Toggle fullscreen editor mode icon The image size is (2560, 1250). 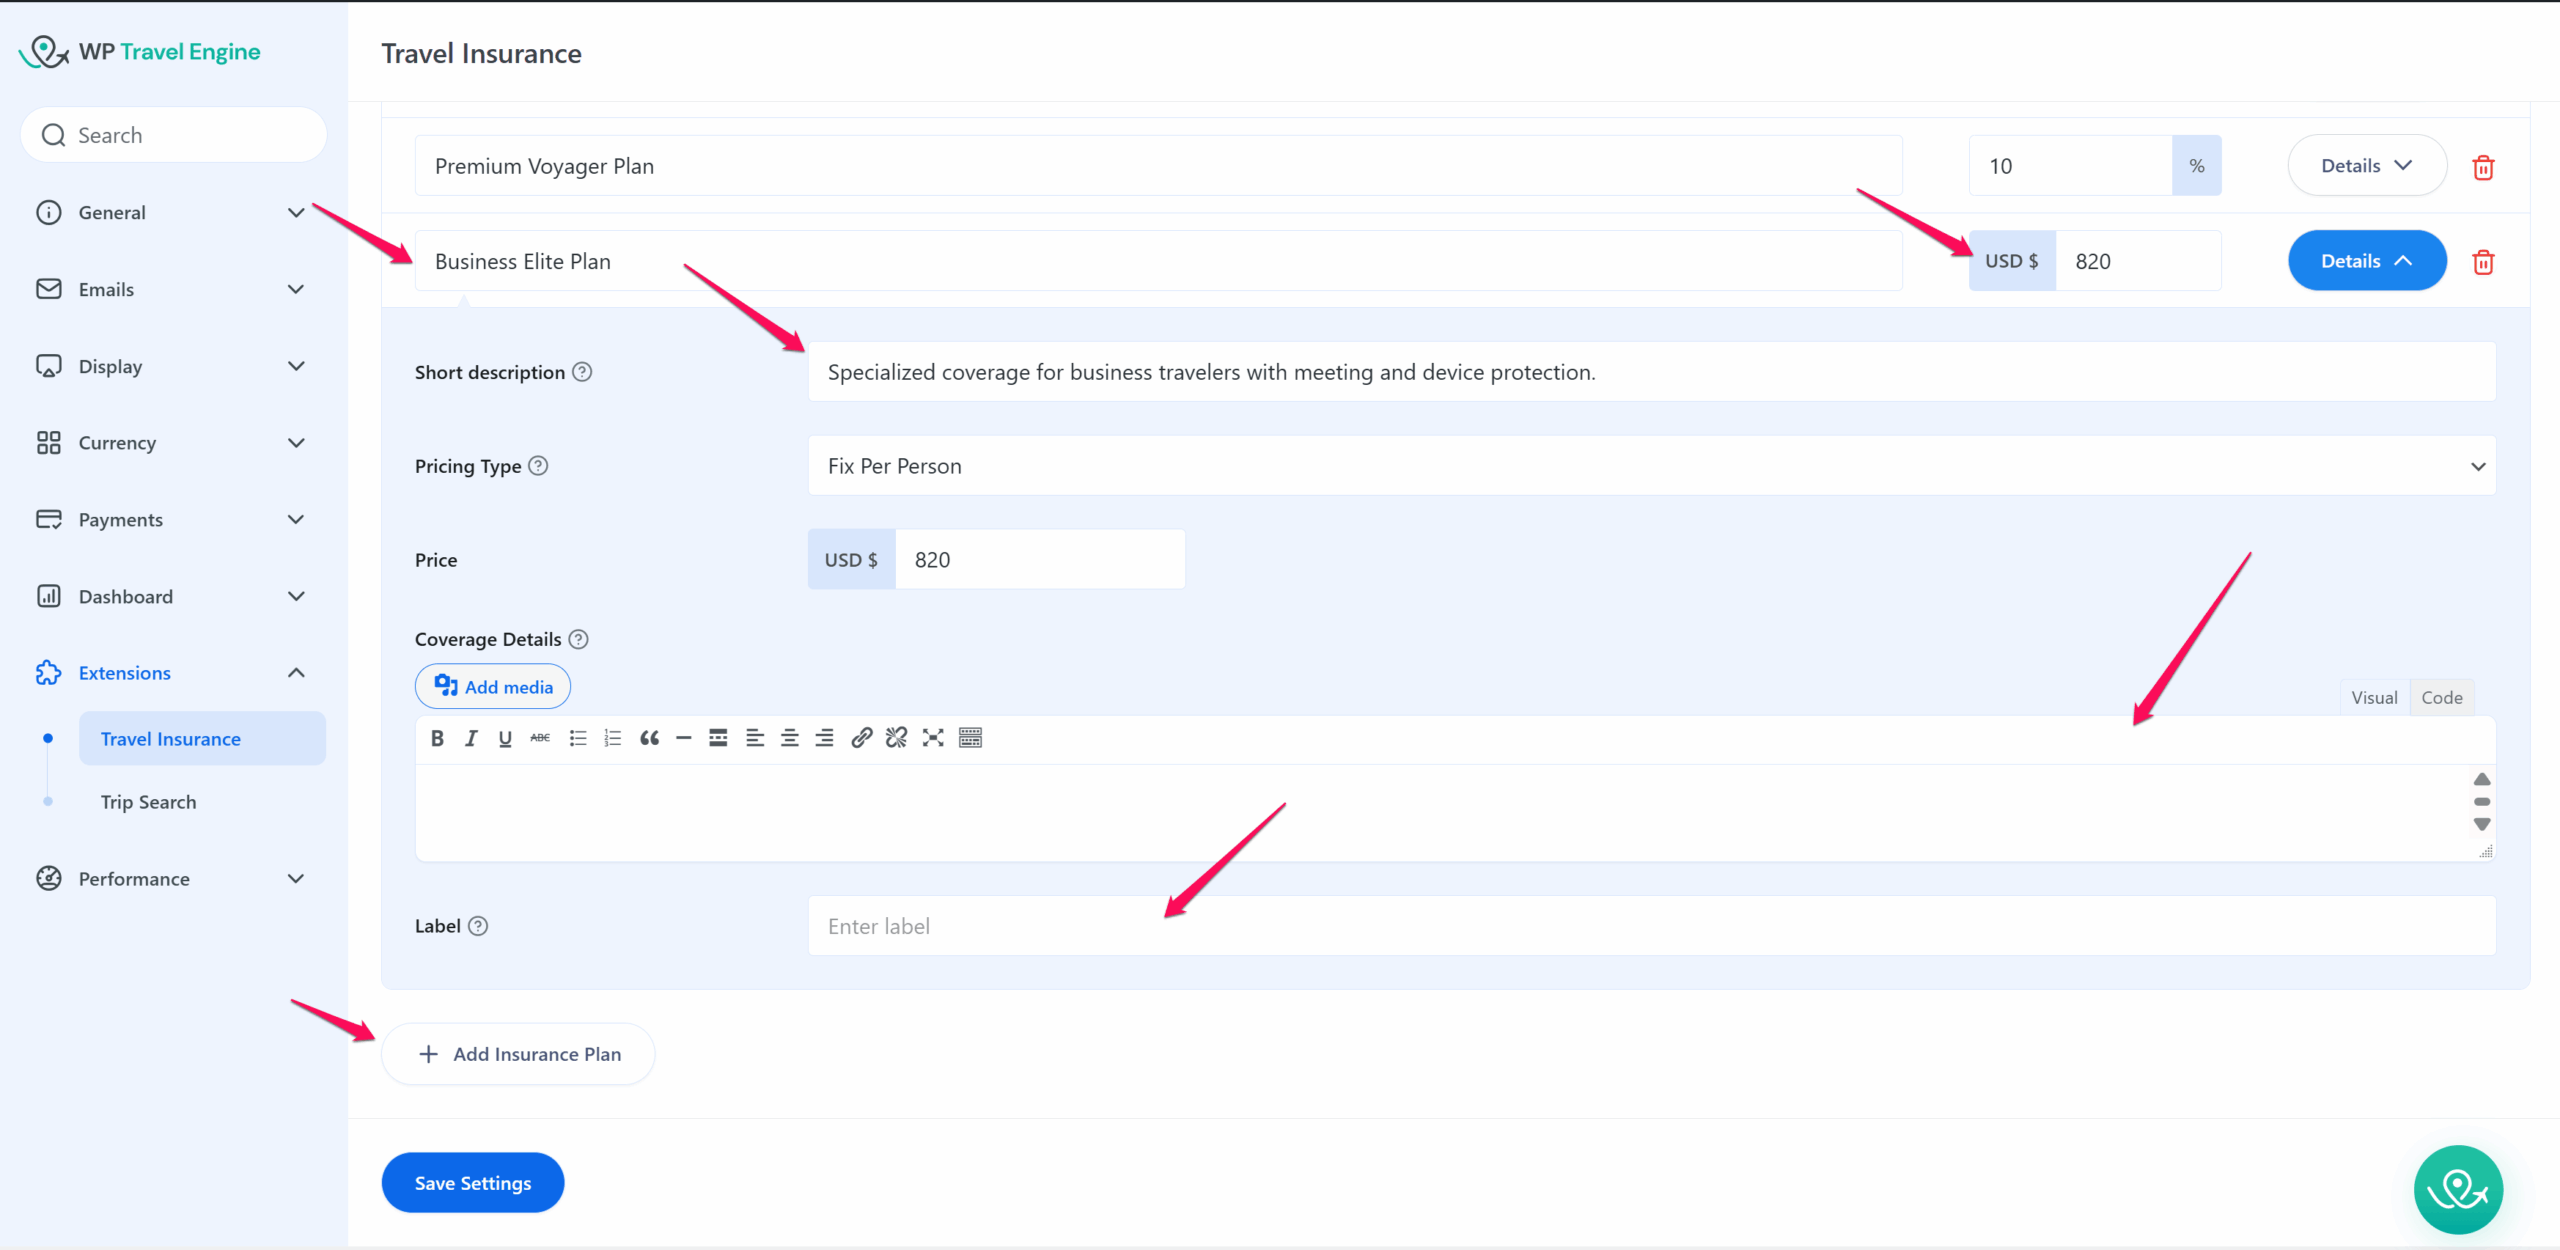pyautogui.click(x=933, y=738)
